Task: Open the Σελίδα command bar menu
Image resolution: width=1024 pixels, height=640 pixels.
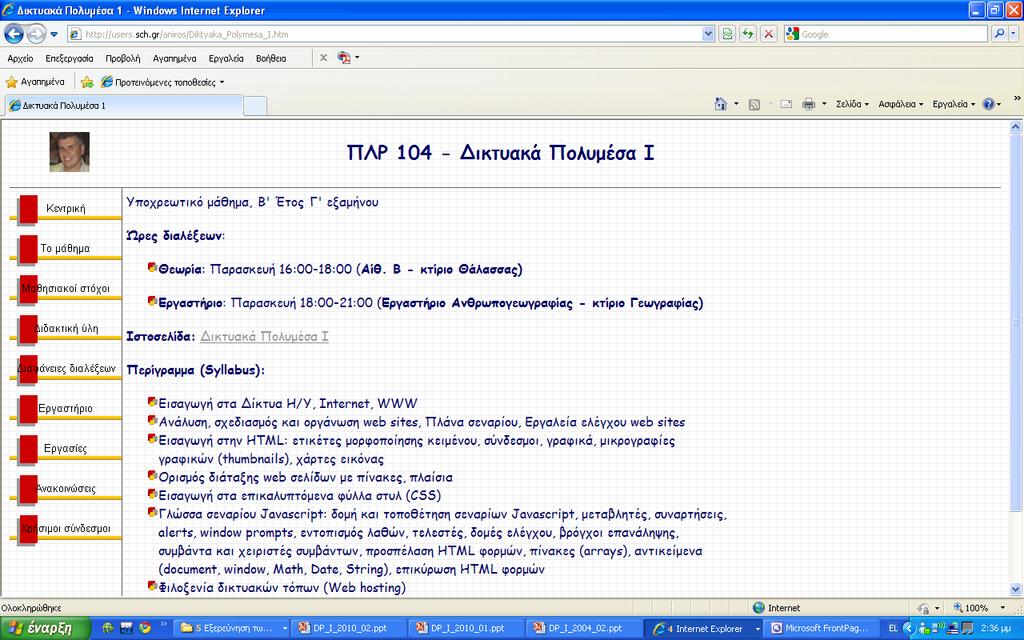Action: click(x=852, y=104)
